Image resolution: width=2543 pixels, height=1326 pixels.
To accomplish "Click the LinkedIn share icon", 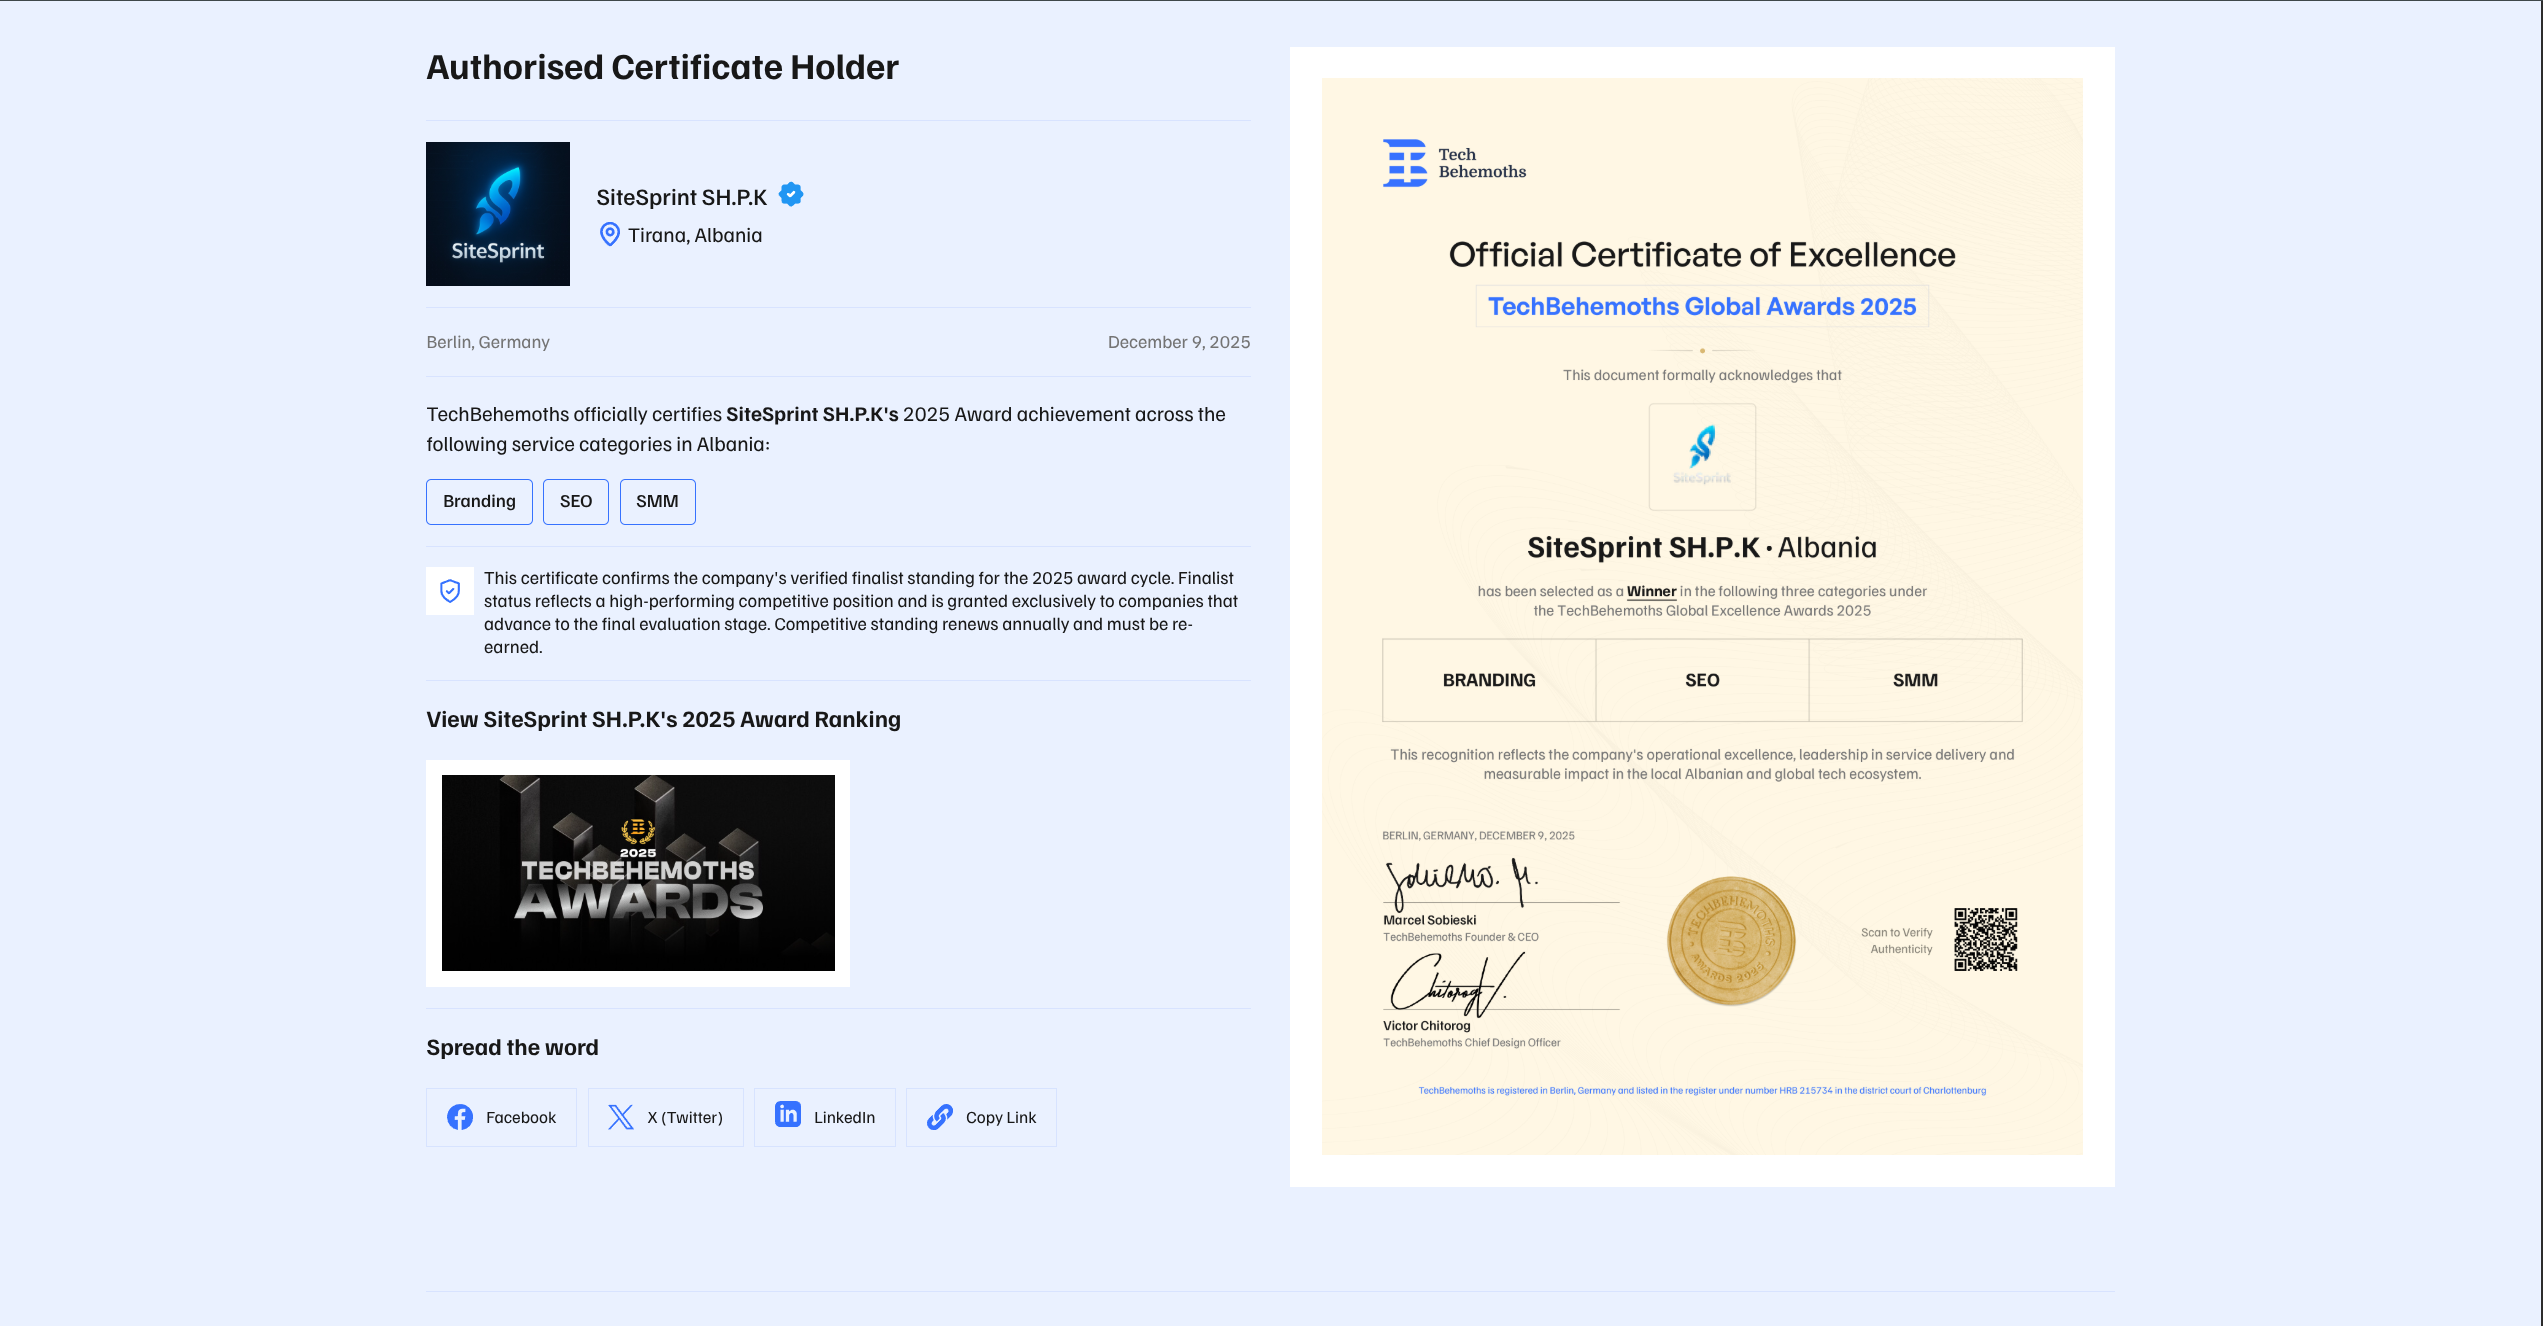I will tap(788, 1117).
